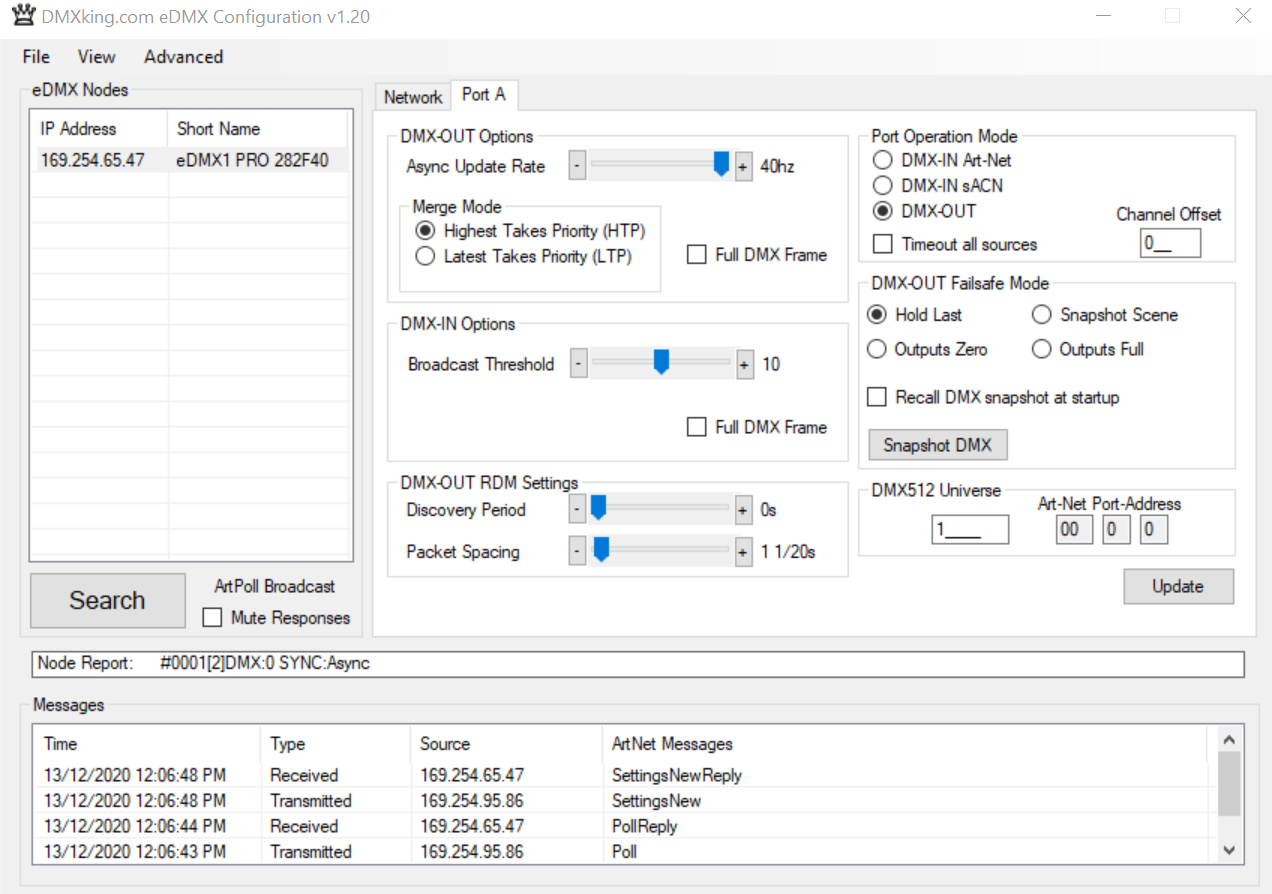Viewport: 1272px width, 894px height.
Task: Select the PollReply message row
Action: (x=624, y=827)
